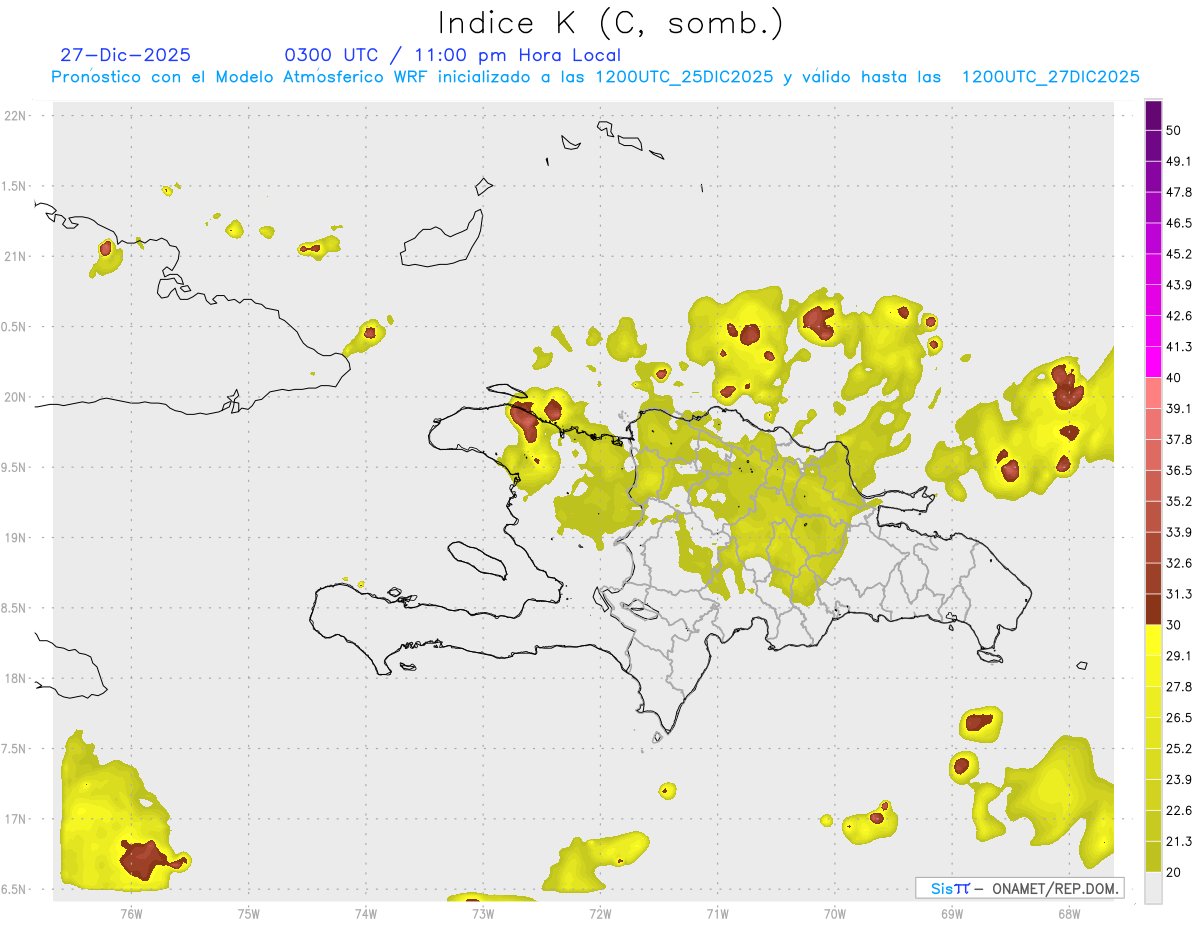Click the "72W" longitude label

tap(600, 913)
